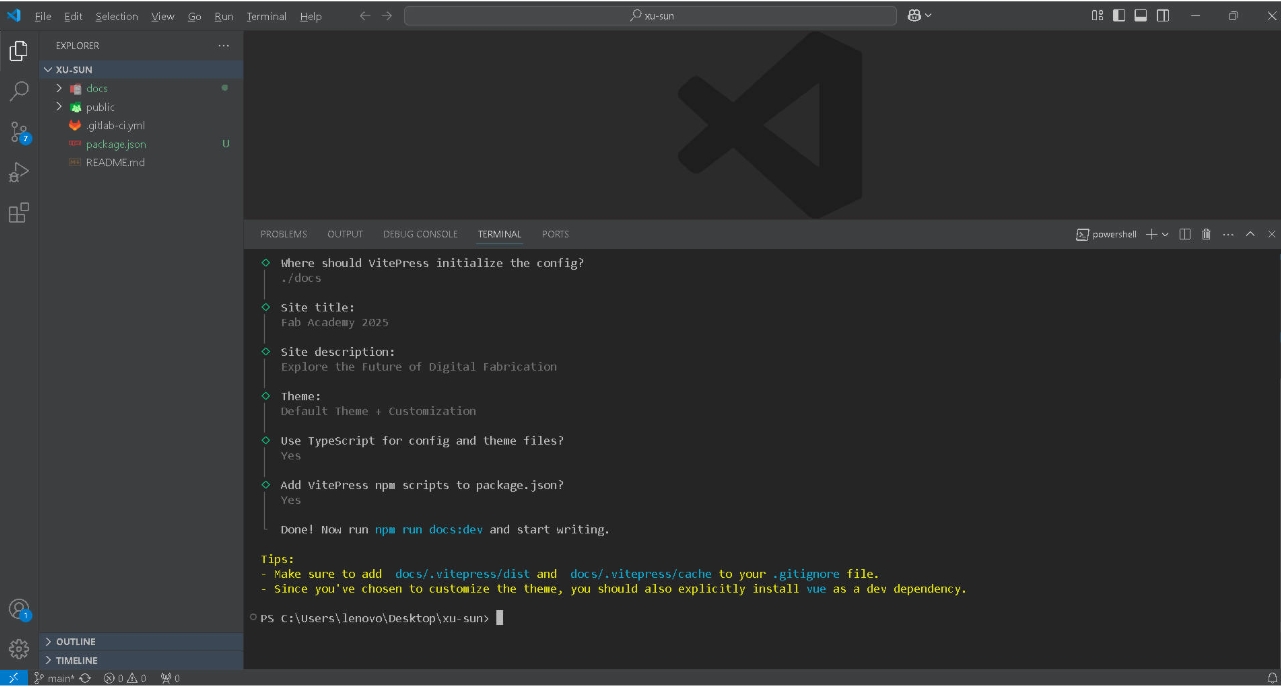Open Copilot chat icon in title bar

tap(914, 15)
